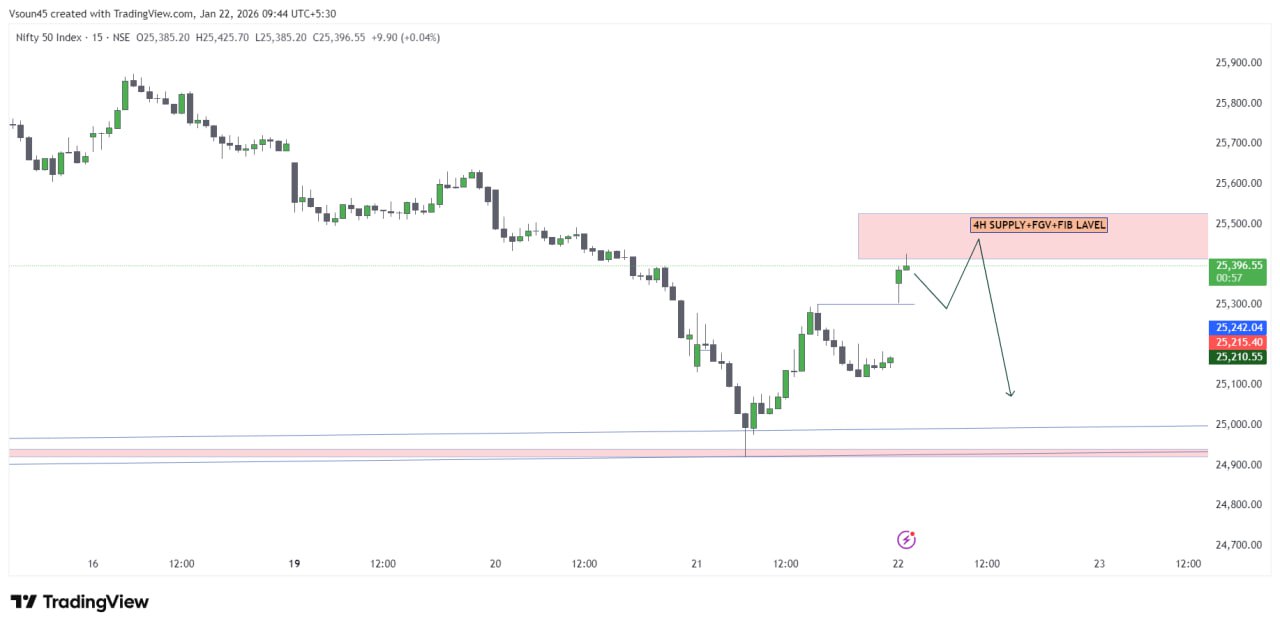
Task: Click the blue 25,242.04 price label
Action: tap(1239, 327)
